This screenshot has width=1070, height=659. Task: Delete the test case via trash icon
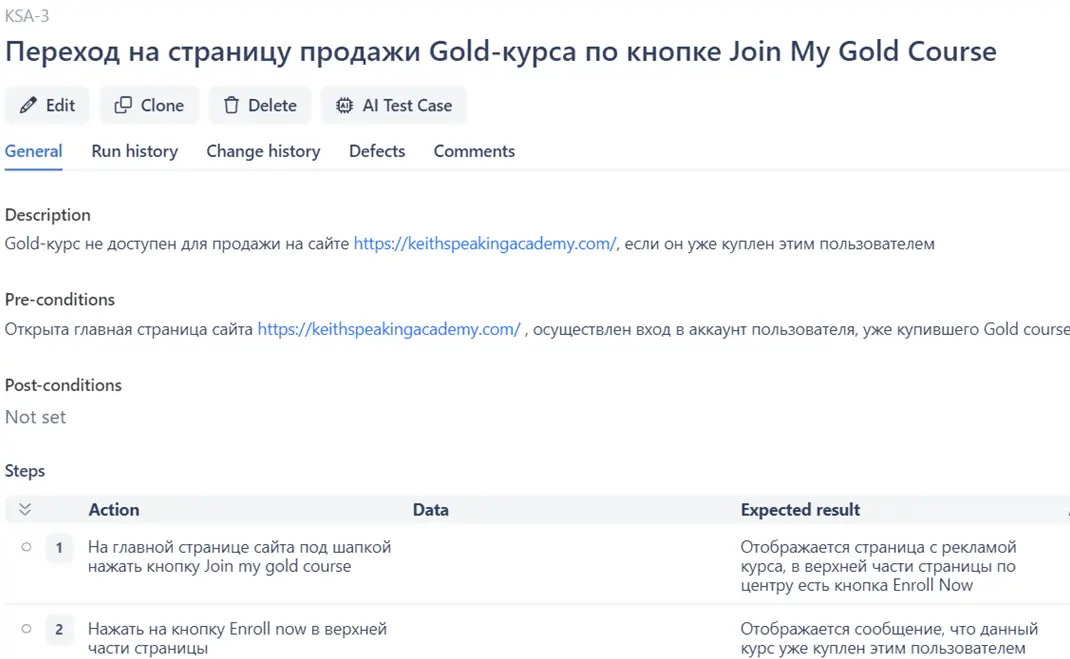pyautogui.click(x=259, y=105)
